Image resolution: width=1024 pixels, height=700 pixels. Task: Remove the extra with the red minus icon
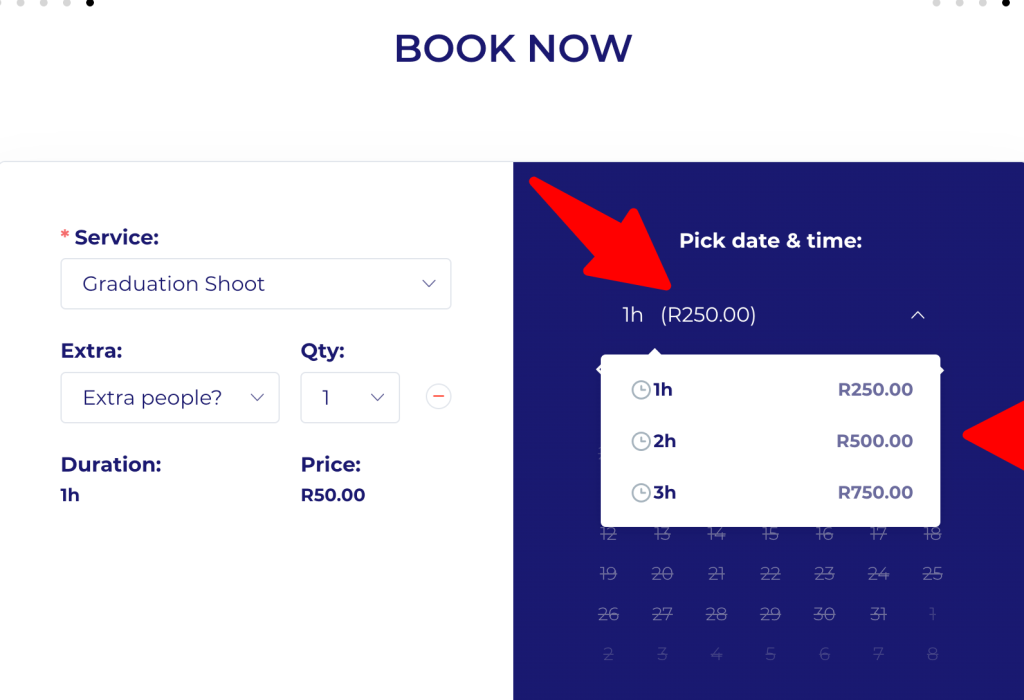tap(438, 397)
